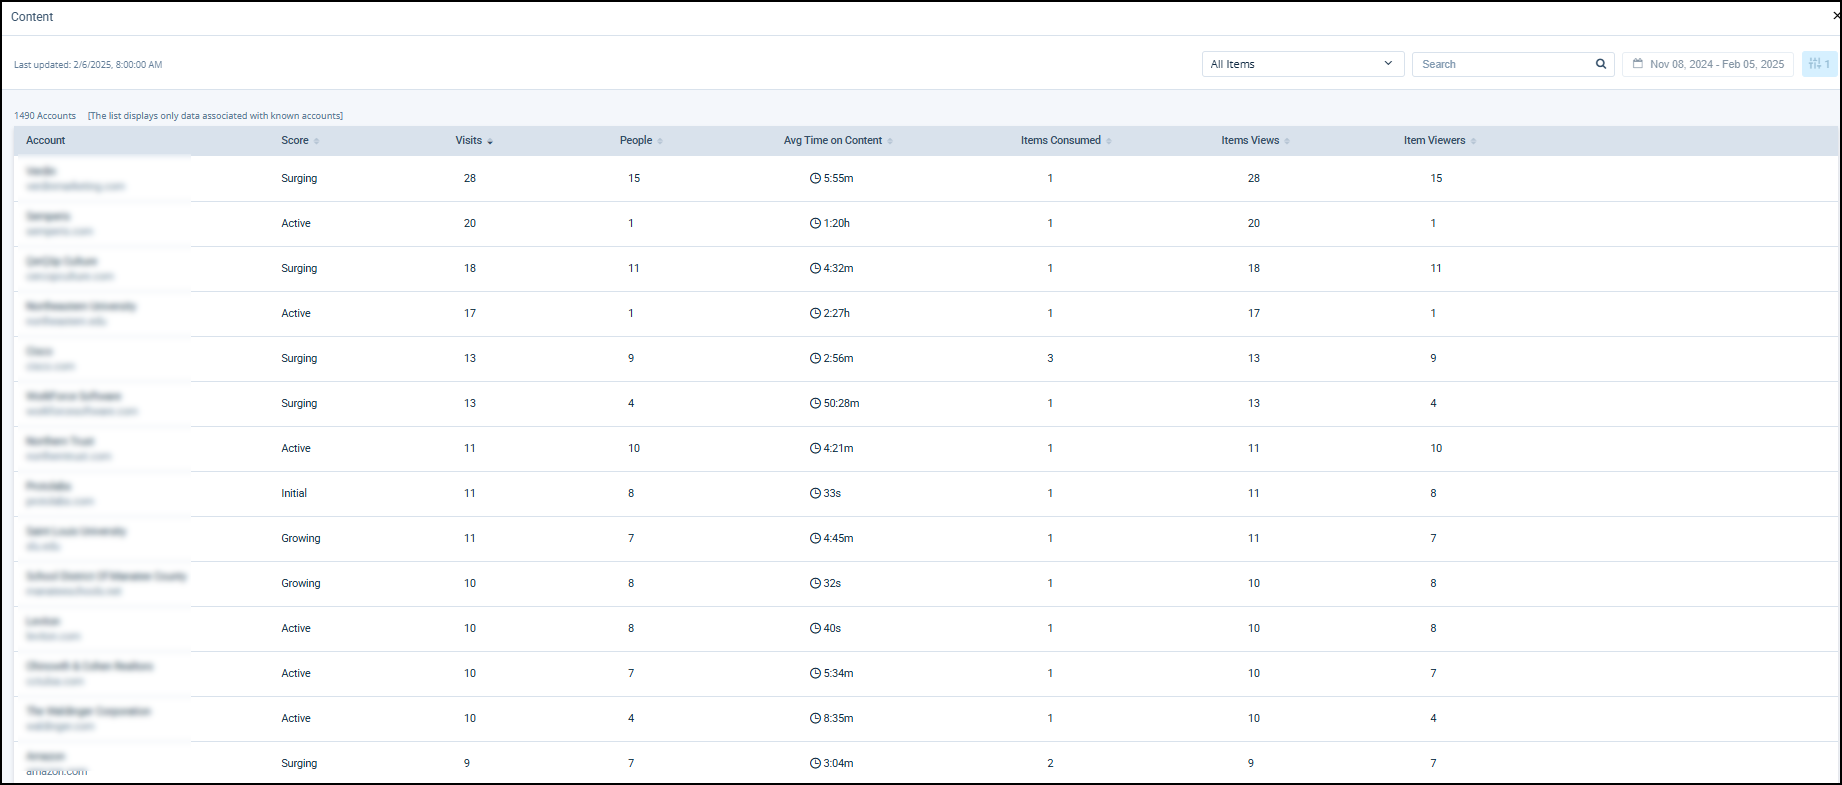Click sort icon beside Items Consumed
1842x785 pixels.
click(x=1109, y=141)
